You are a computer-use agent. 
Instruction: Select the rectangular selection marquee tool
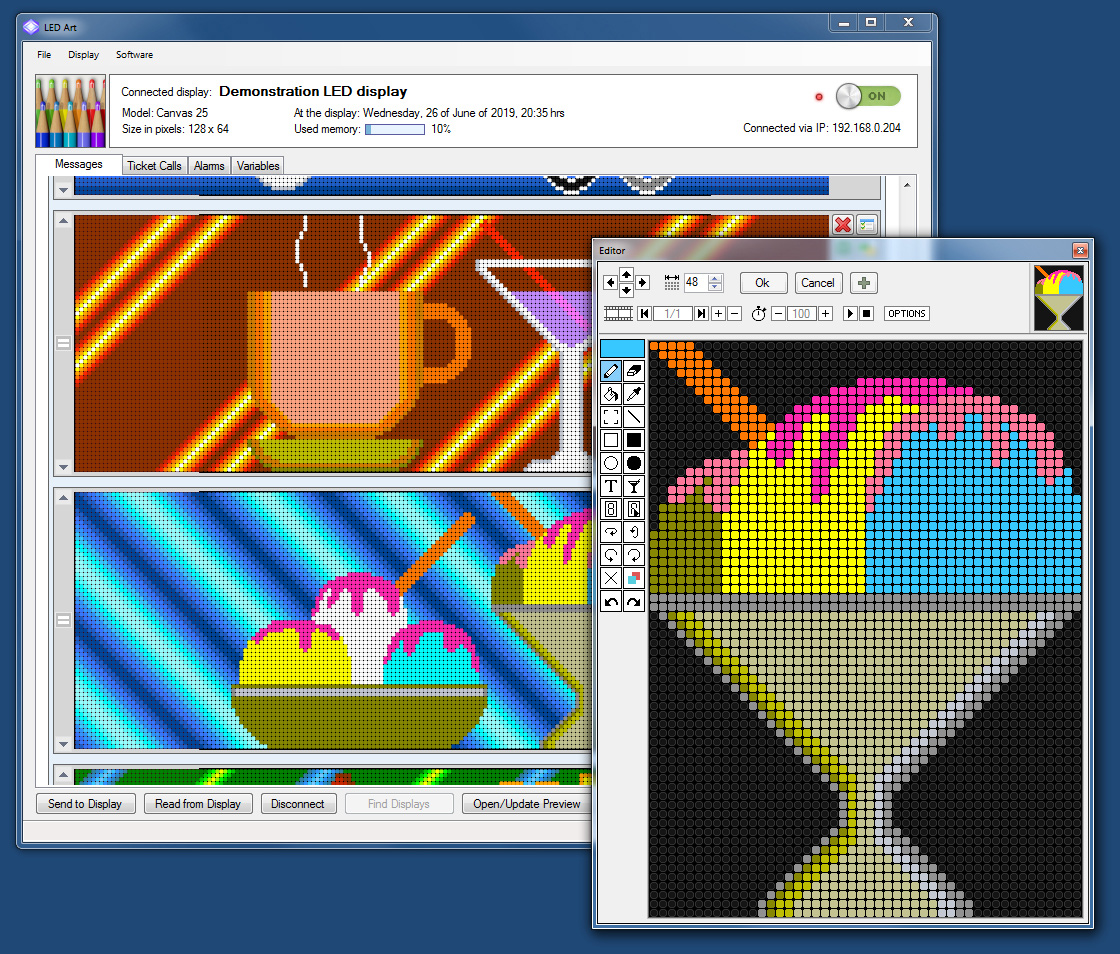(611, 417)
